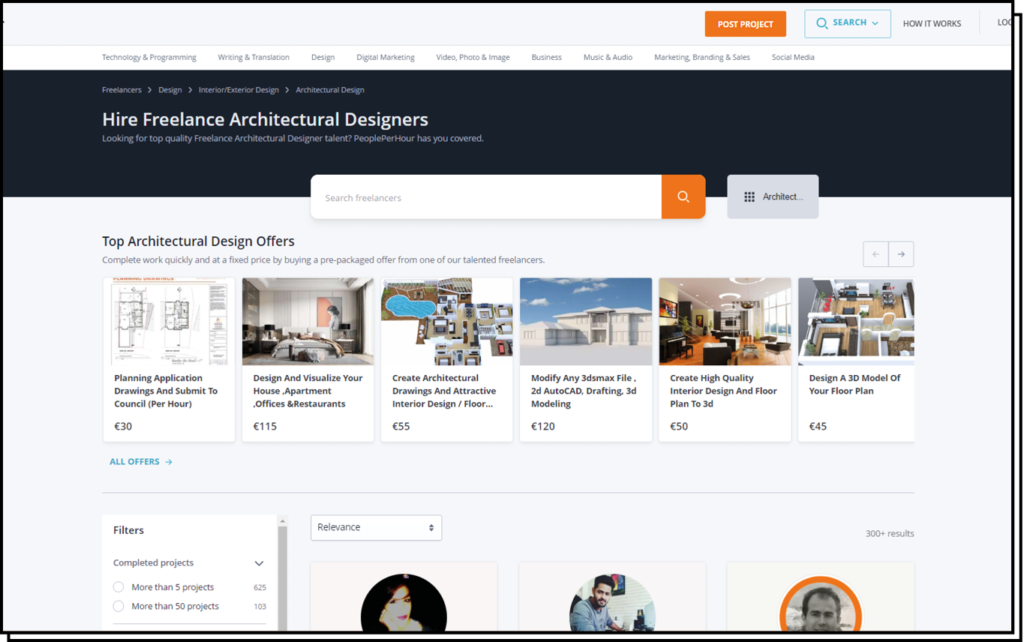Viewport: 1024px width, 642px height.
Task: Click the orange search magnifier button
Action: (683, 197)
